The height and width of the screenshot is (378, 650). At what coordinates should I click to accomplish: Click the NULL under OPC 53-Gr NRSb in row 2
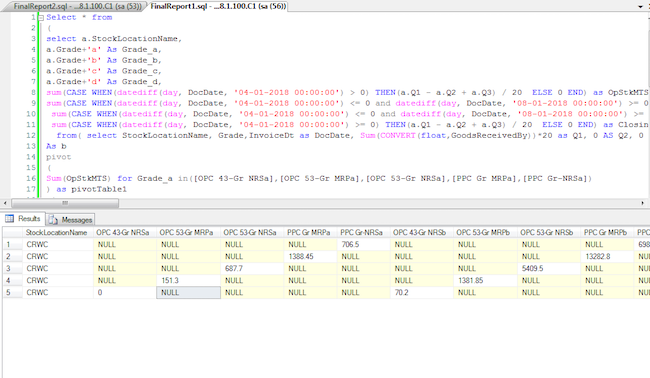[549, 257]
